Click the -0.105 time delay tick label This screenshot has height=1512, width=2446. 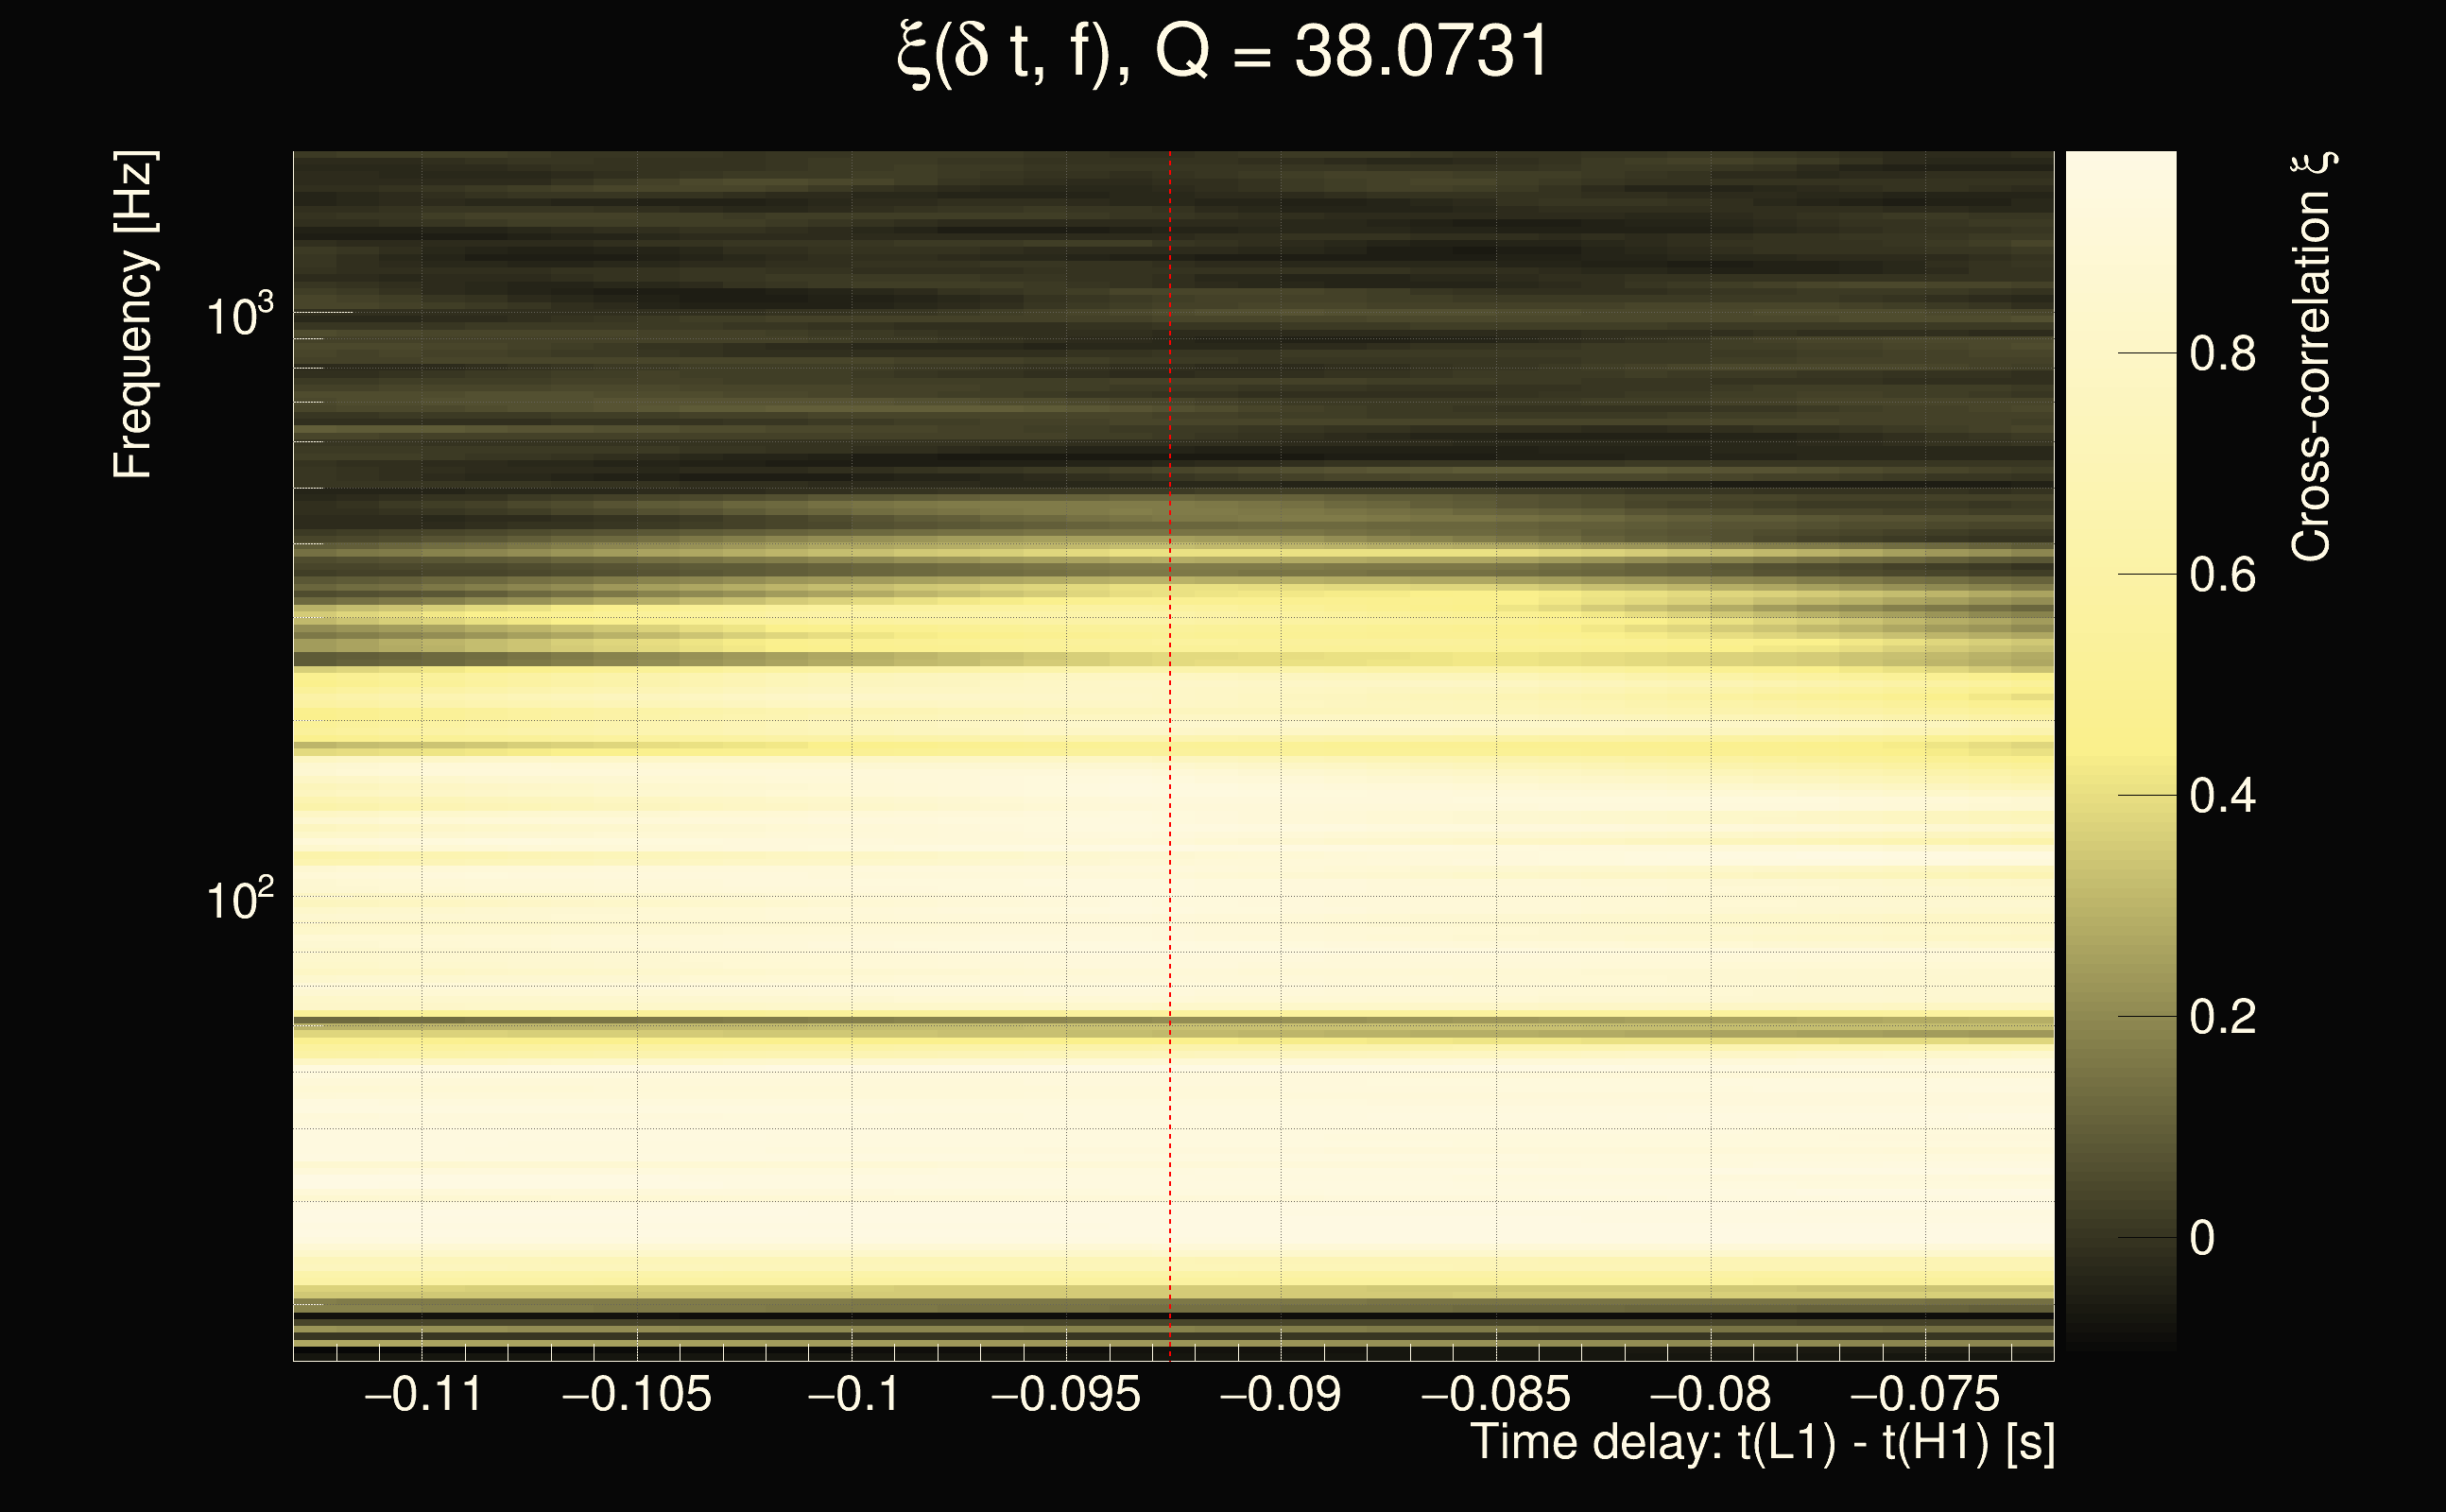coord(637,1395)
